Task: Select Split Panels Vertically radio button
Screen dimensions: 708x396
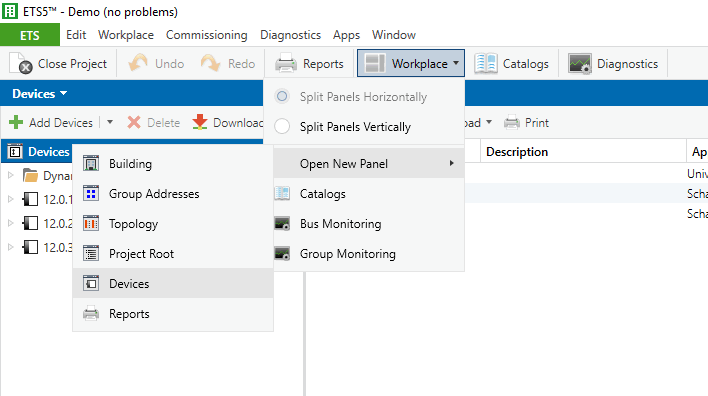Action: point(282,126)
